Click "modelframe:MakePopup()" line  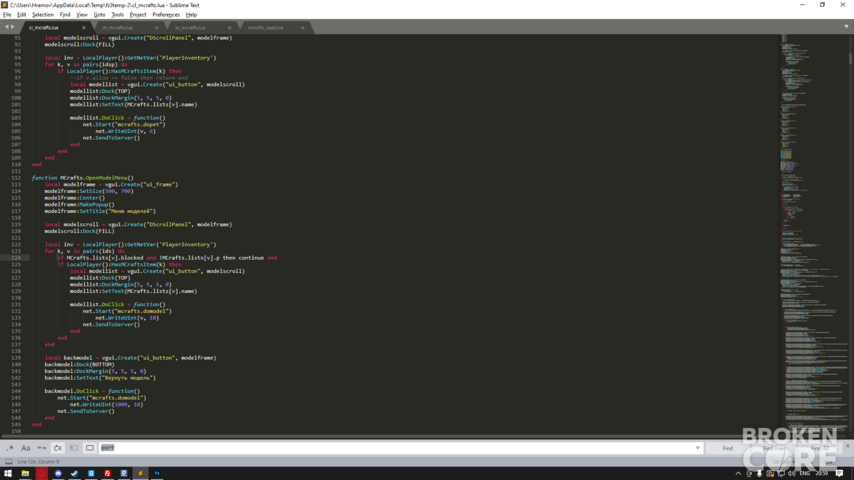(x=80, y=204)
